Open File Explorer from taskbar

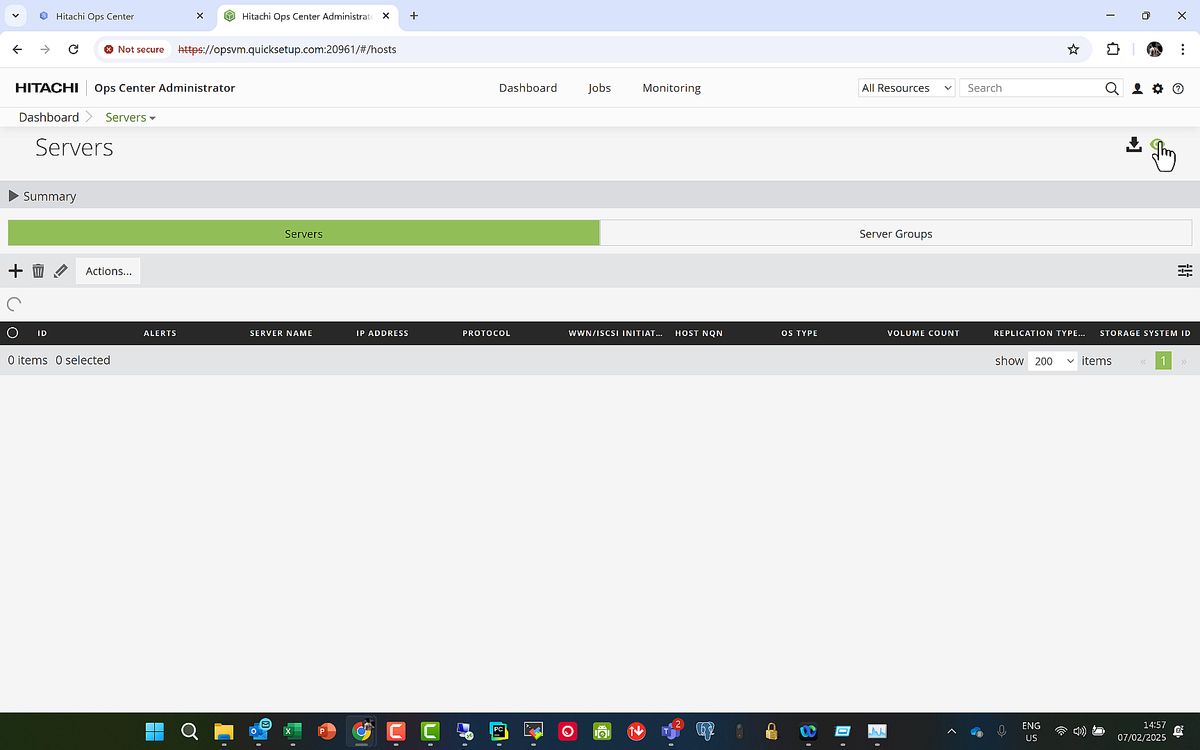click(x=222, y=731)
